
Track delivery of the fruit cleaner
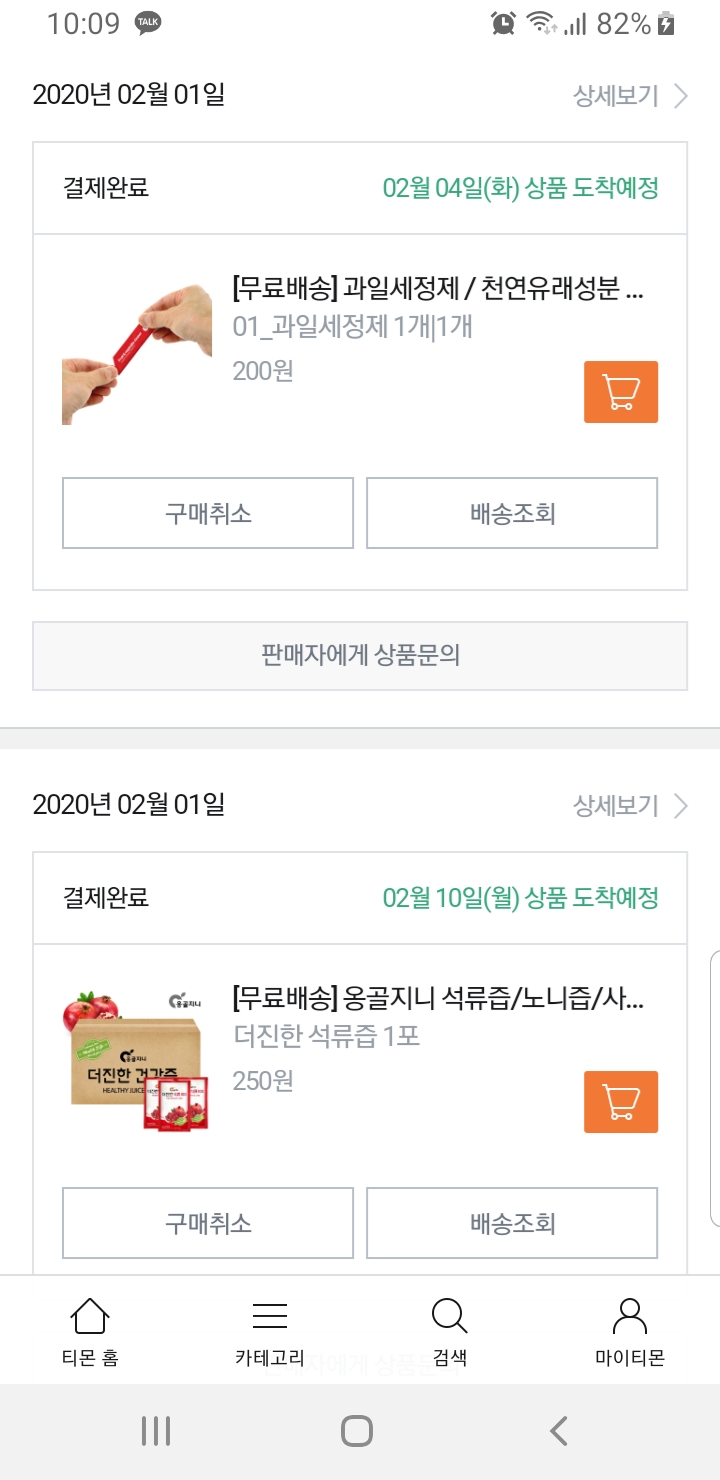[512, 513]
